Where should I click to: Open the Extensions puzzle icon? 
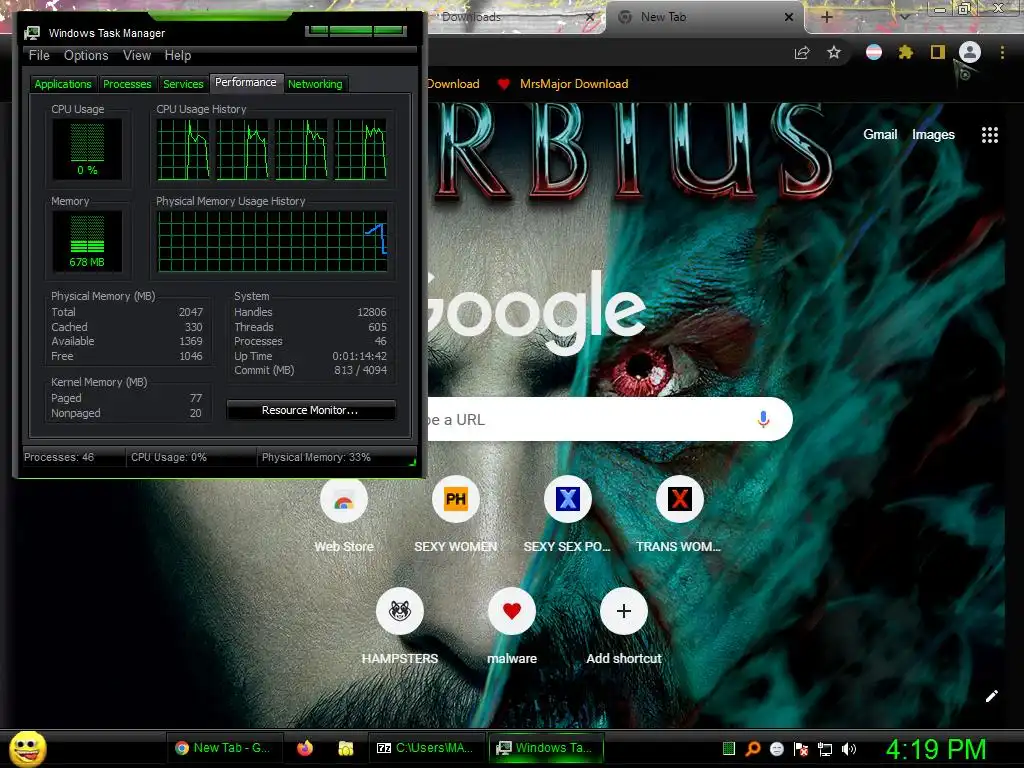pos(905,52)
